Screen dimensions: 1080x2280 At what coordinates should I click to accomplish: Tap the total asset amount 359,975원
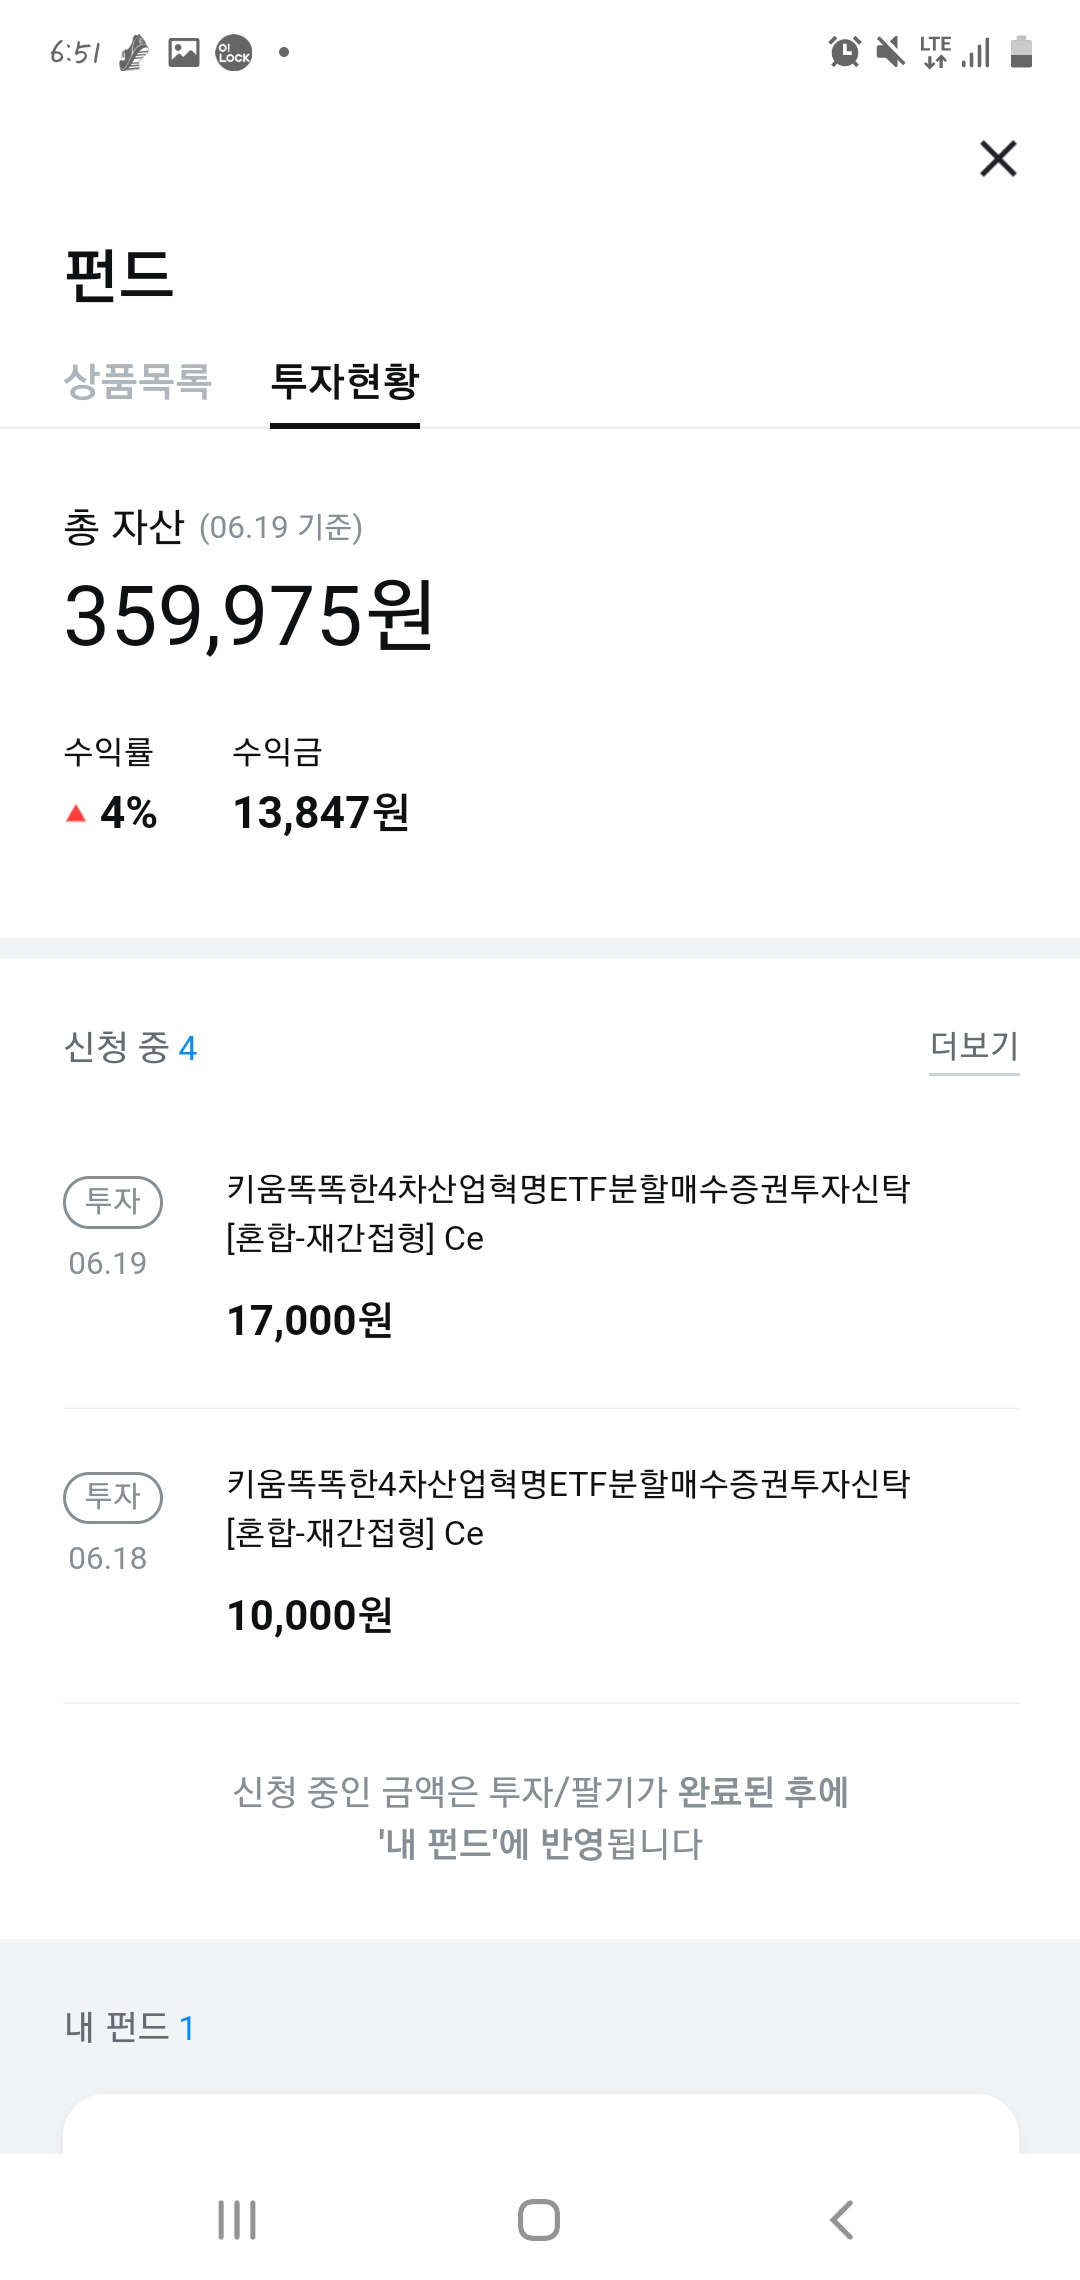coord(249,616)
